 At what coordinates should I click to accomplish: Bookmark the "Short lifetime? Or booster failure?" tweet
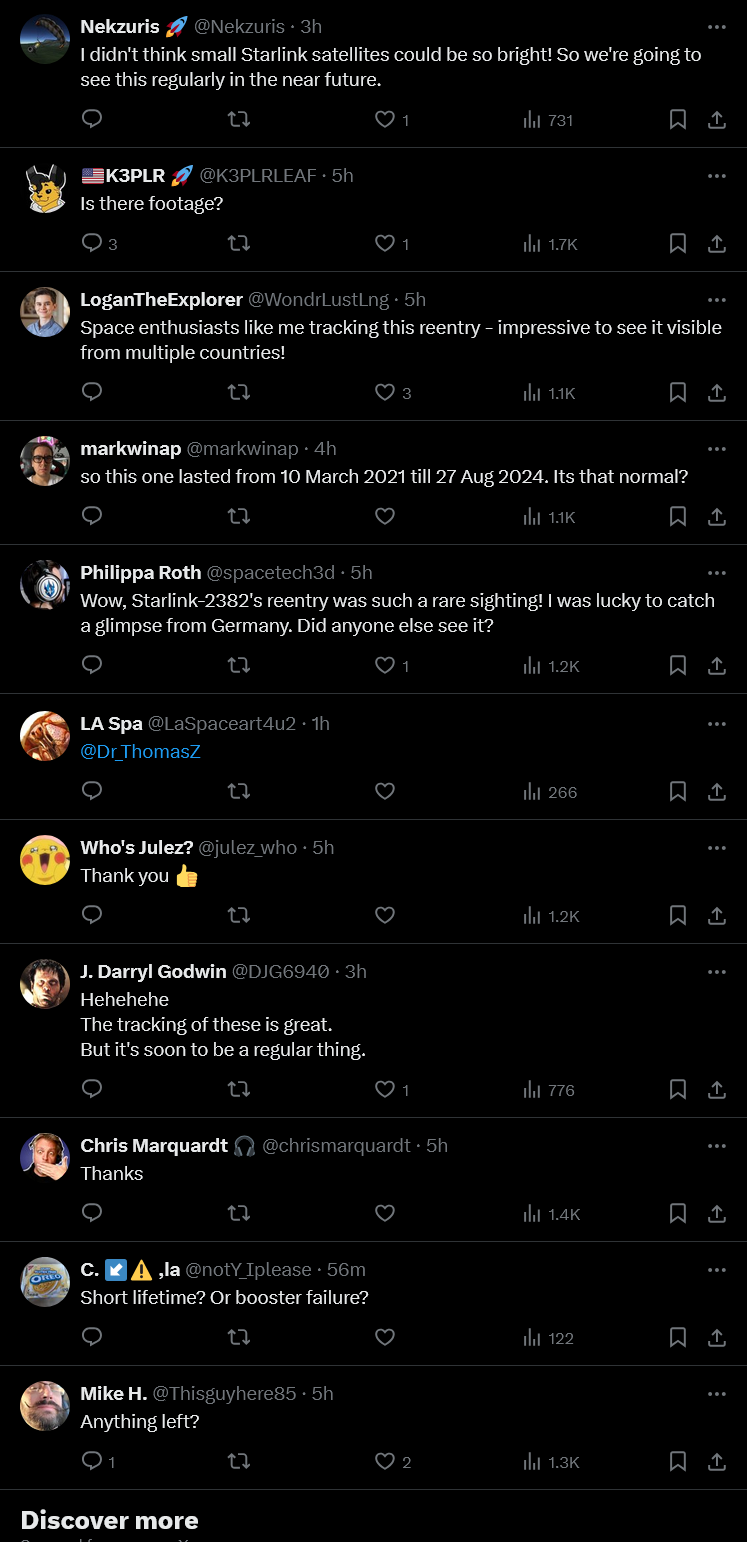pos(677,1338)
